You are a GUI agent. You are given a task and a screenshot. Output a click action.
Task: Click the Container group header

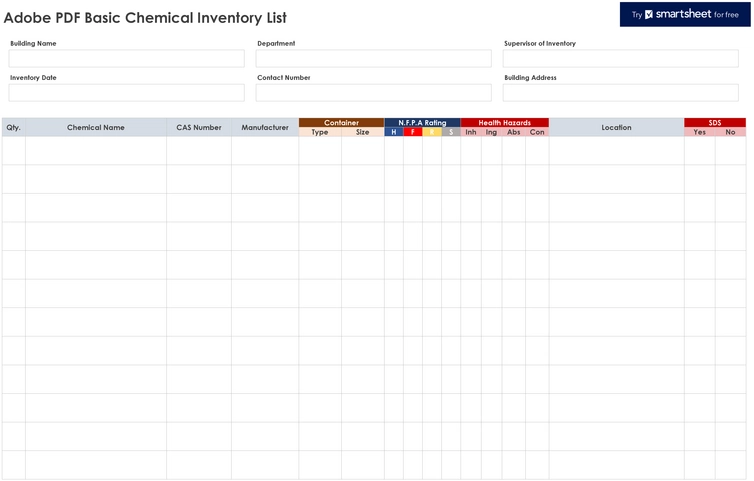coord(341,123)
